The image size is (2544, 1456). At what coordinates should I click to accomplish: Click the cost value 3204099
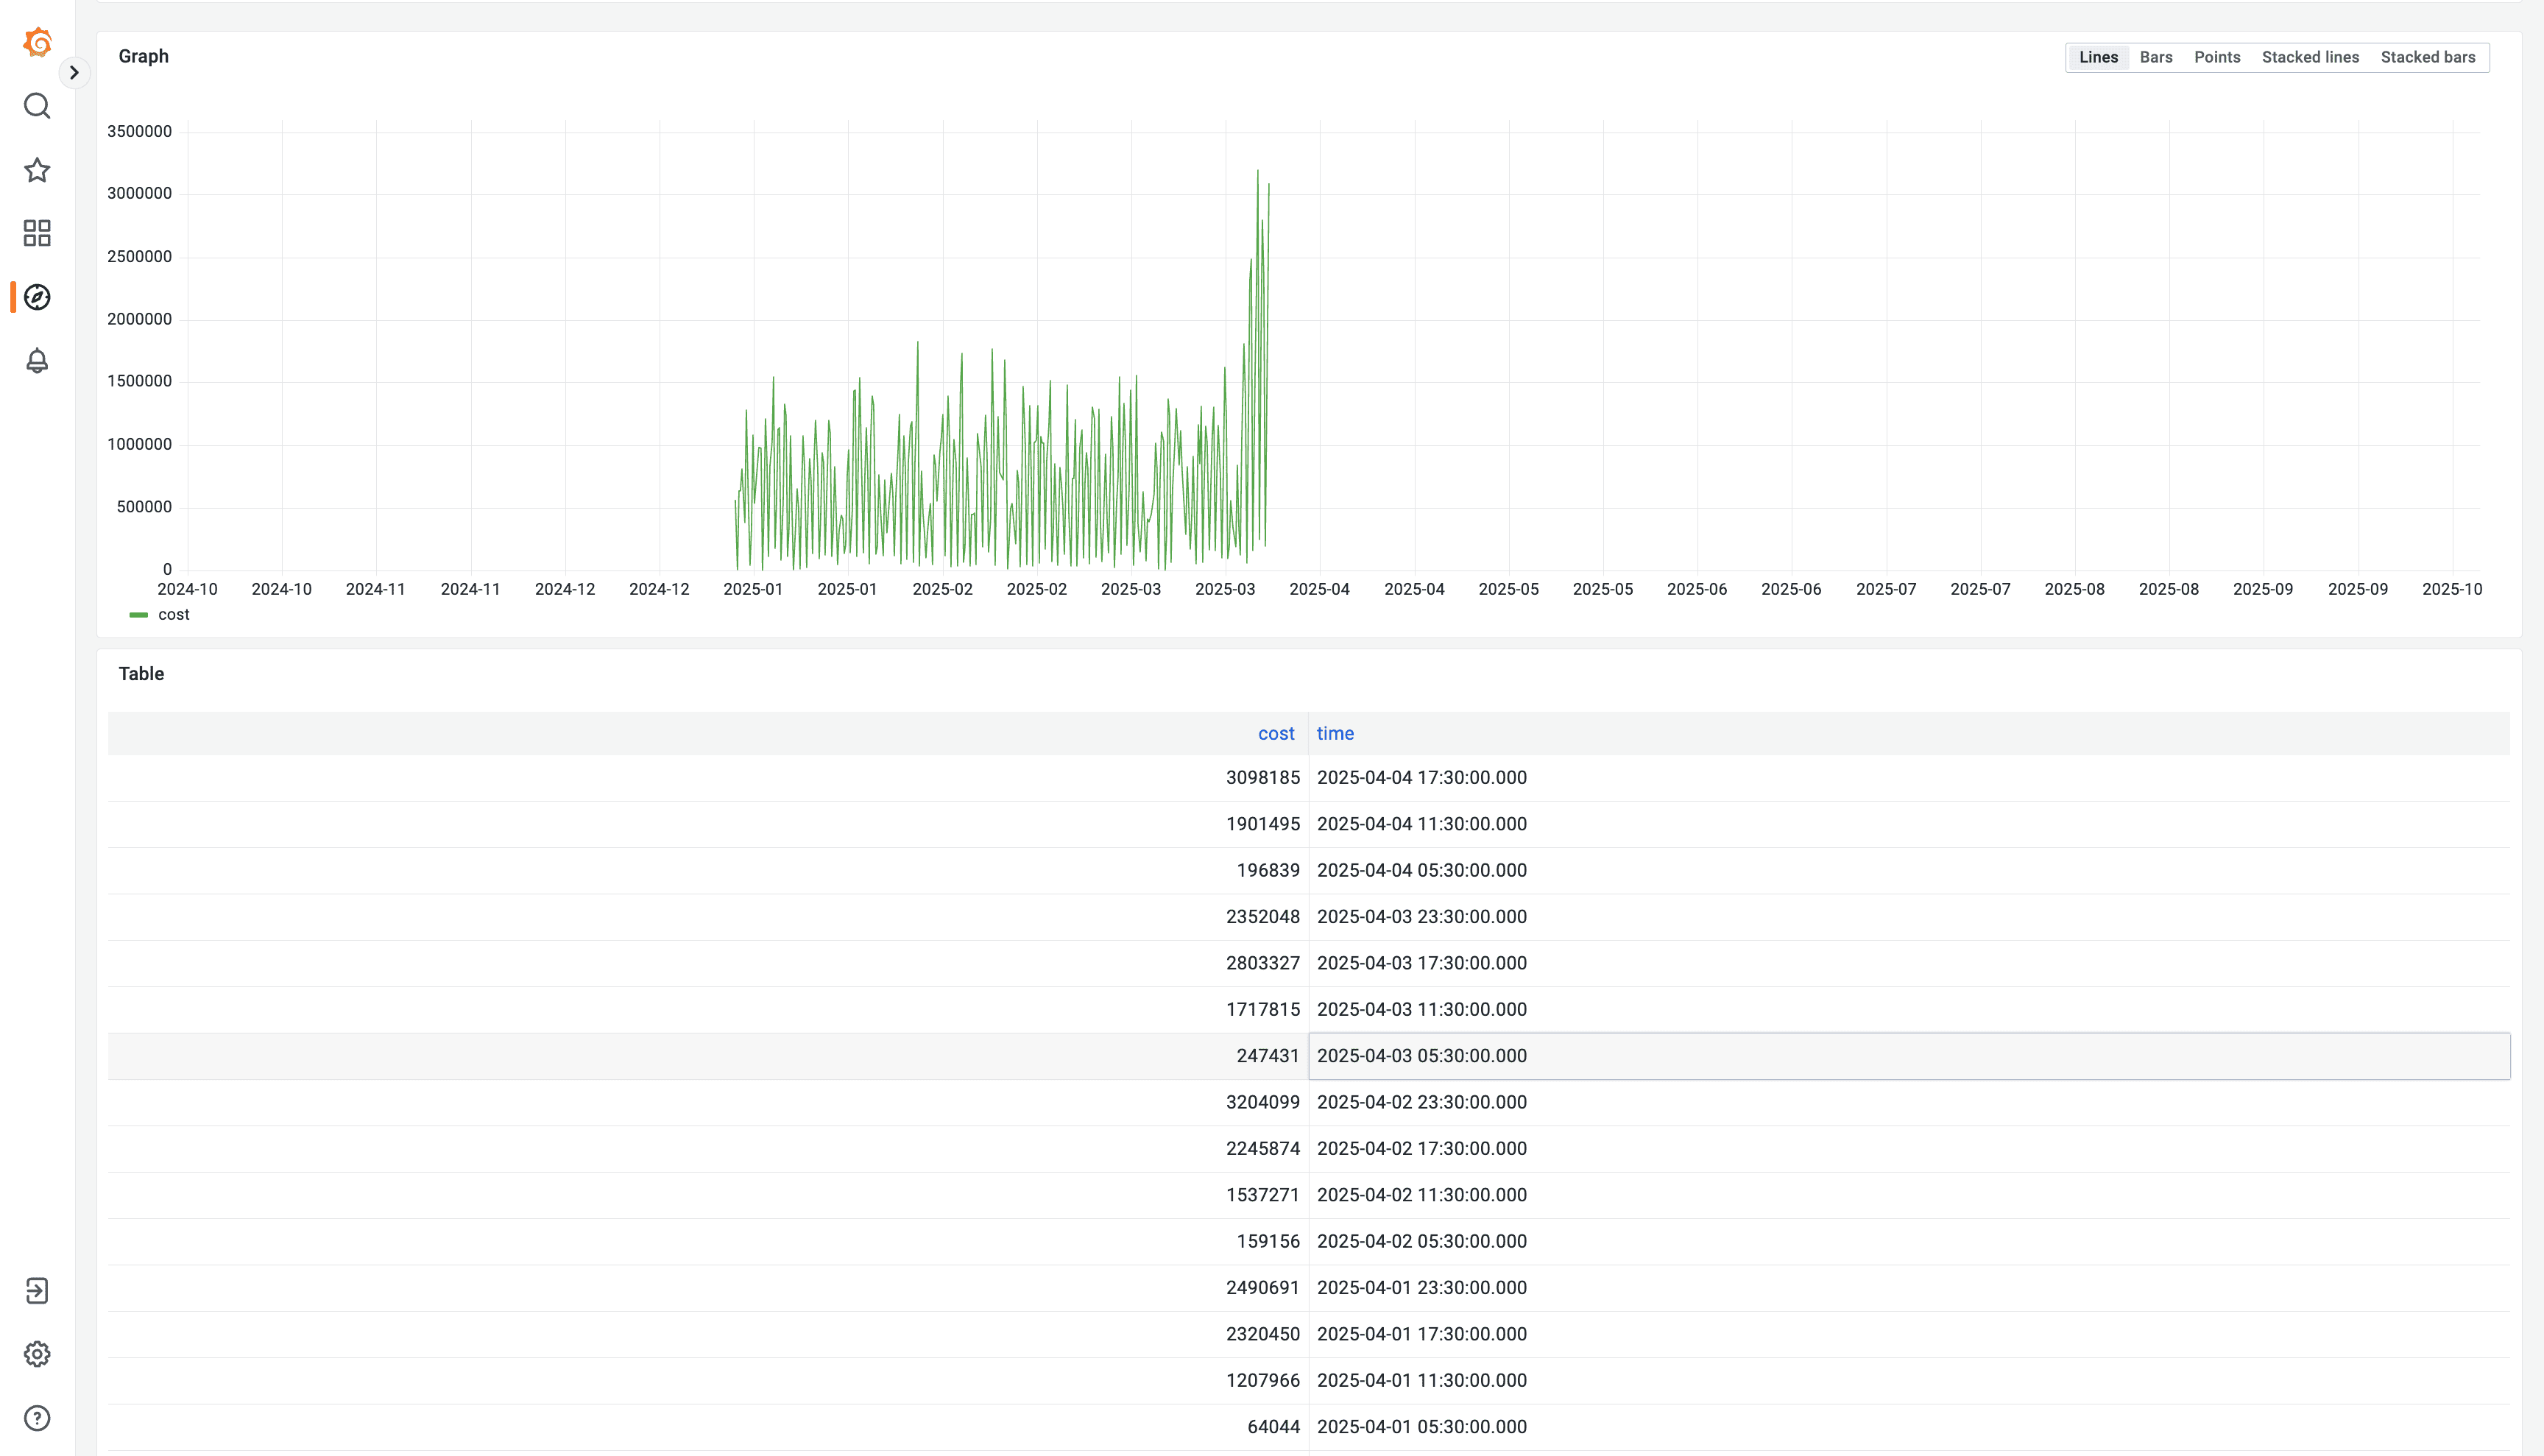click(x=1262, y=1102)
